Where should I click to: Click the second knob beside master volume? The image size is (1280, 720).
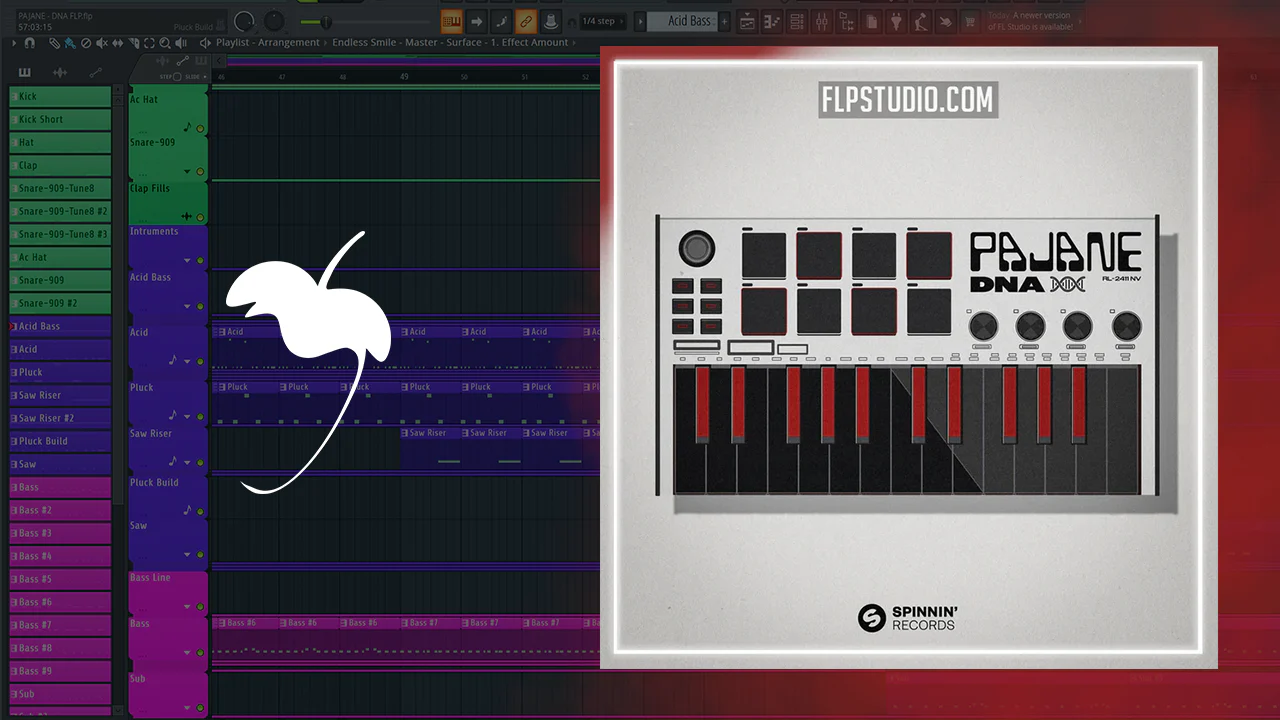273,21
